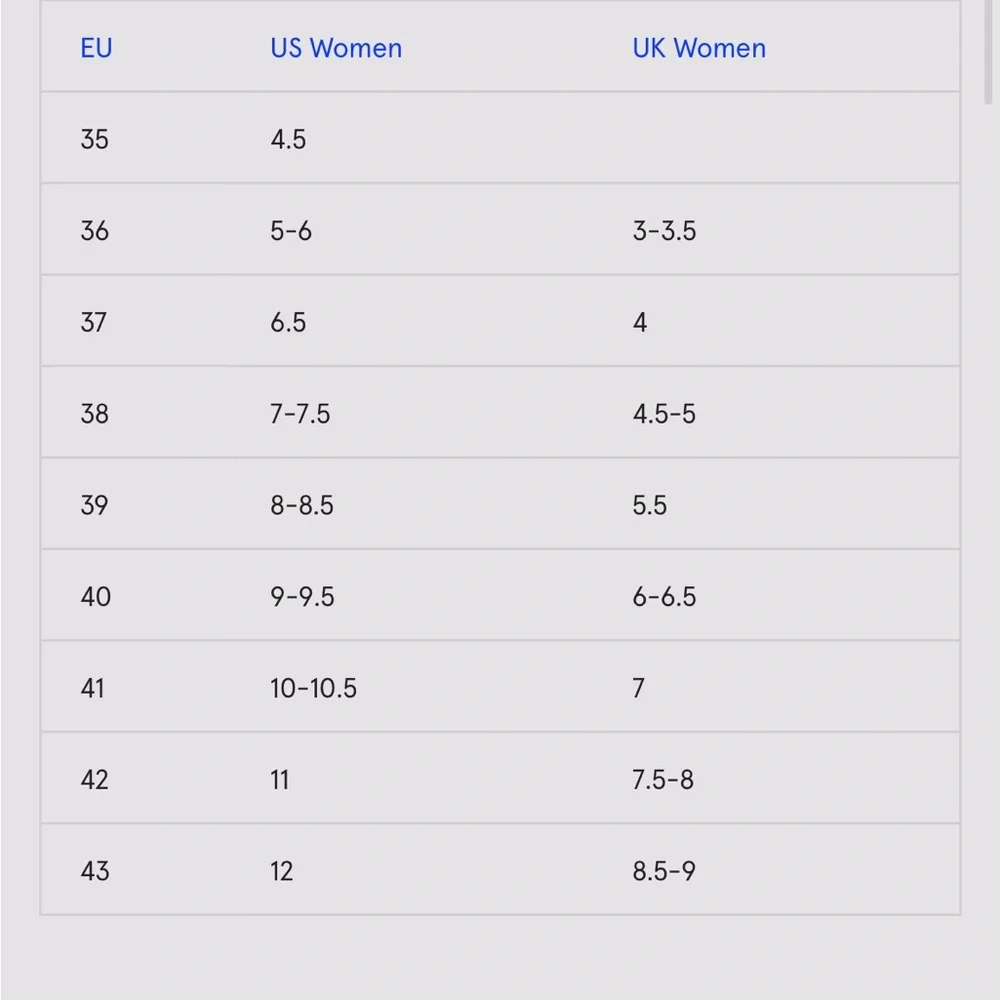Click the EU column header
The width and height of the screenshot is (1000, 1000).
point(96,48)
